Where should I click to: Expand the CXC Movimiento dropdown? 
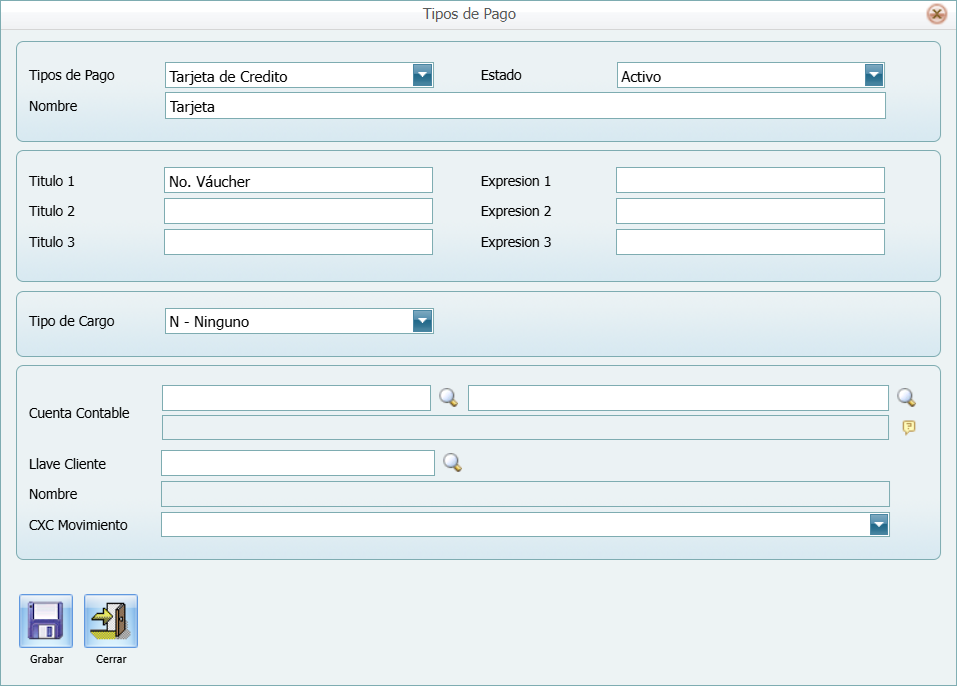coord(878,525)
